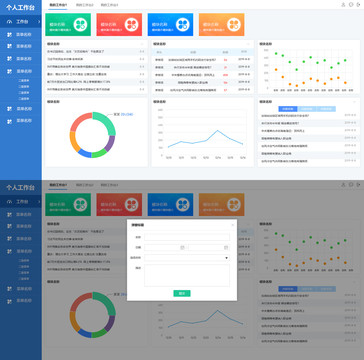Click the logout icon in the bright dashboard header

358,5
